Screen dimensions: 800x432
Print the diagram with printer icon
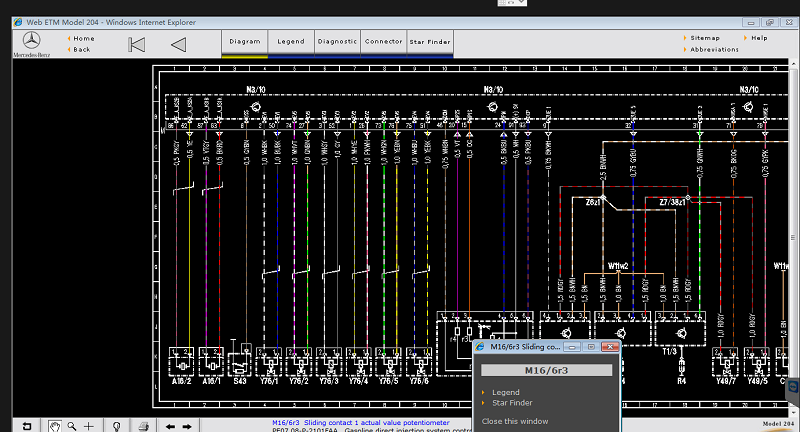coord(144,426)
